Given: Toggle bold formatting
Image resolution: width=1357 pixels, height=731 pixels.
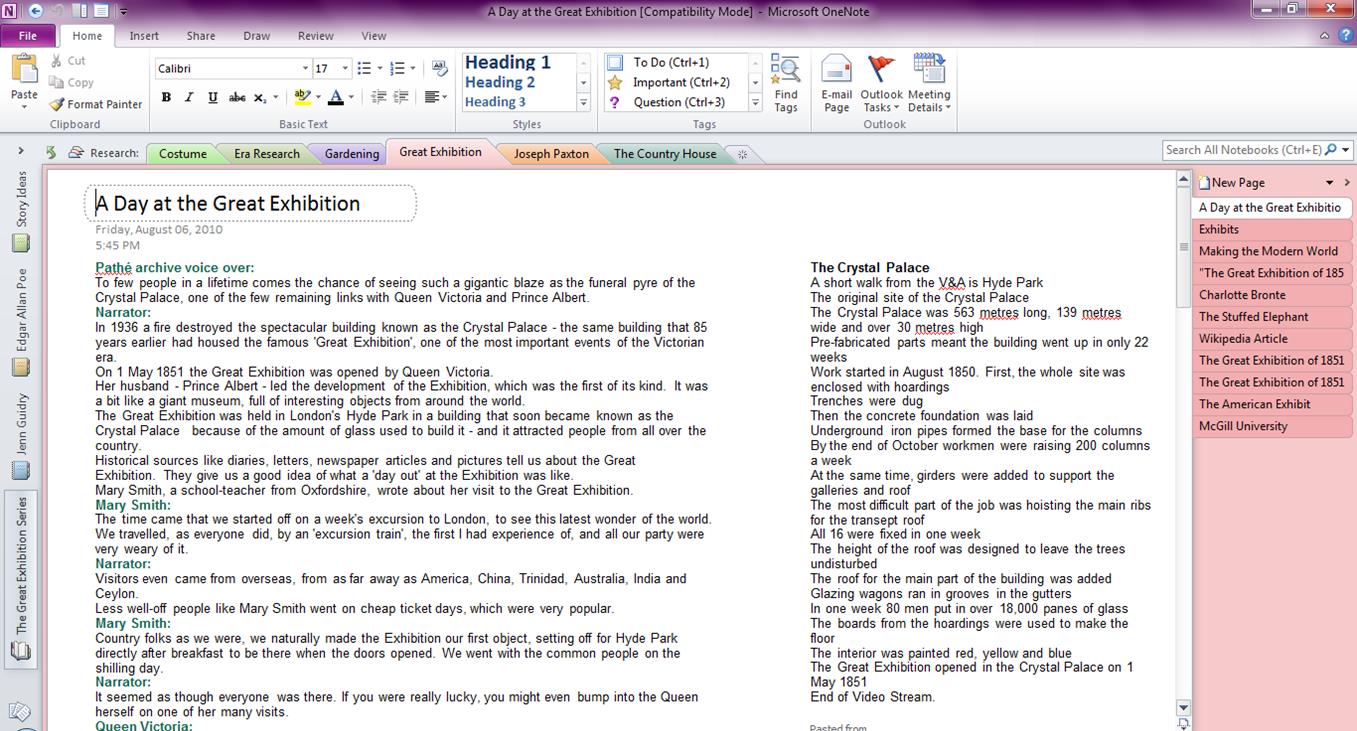Looking at the screenshot, I should pos(166,98).
